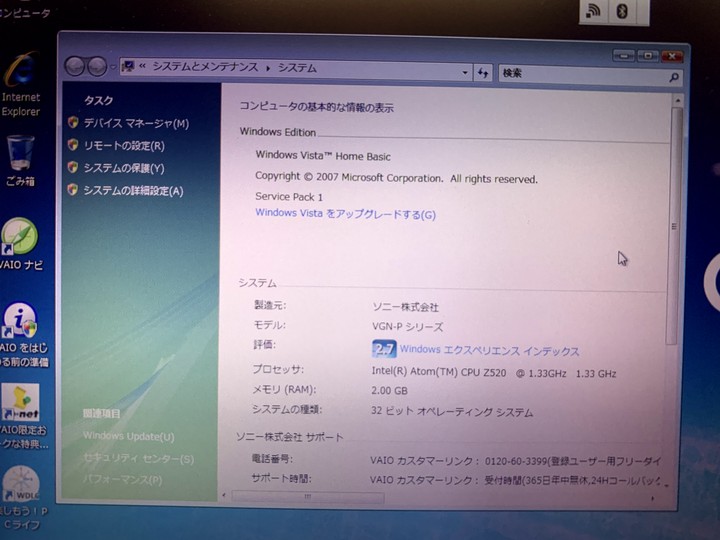Click 32 ビット オペレーティング システム text
Viewport: 720px width, 540px height.
[x=452, y=411]
